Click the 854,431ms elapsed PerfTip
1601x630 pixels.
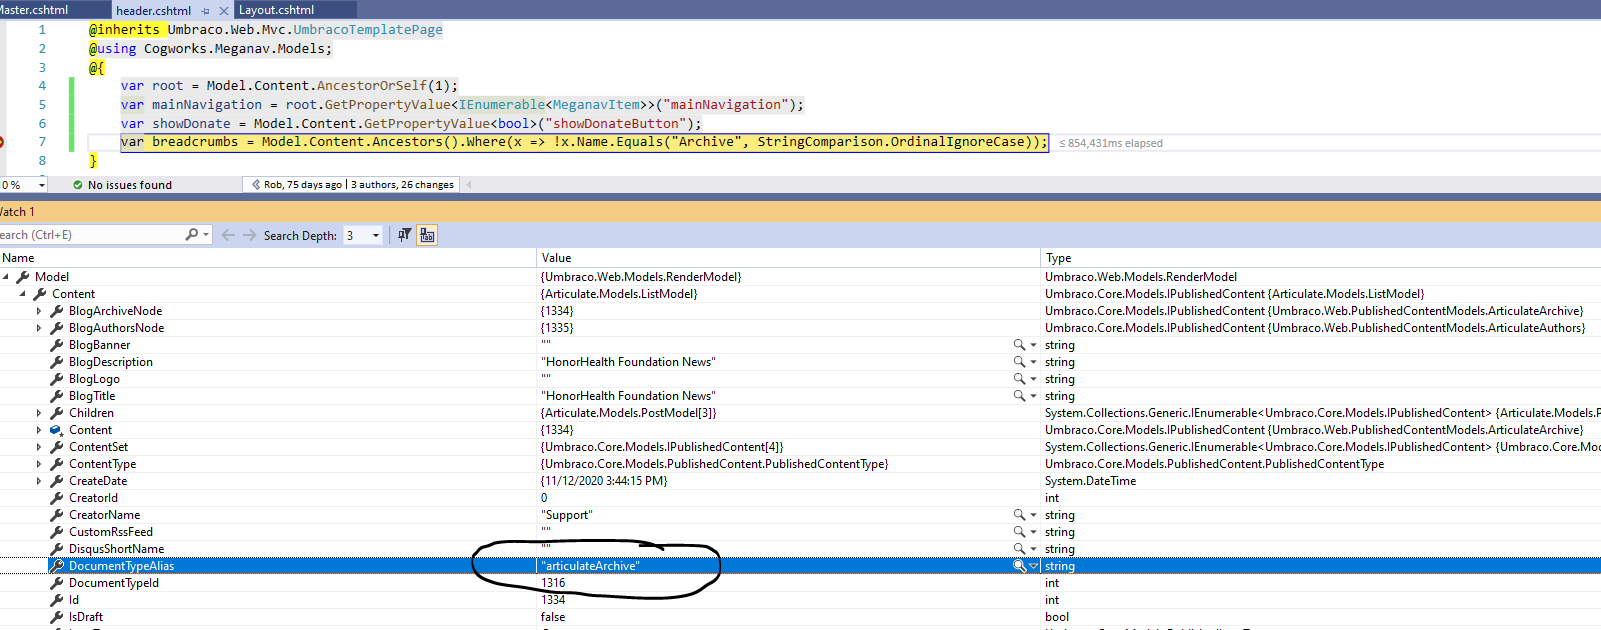1111,143
